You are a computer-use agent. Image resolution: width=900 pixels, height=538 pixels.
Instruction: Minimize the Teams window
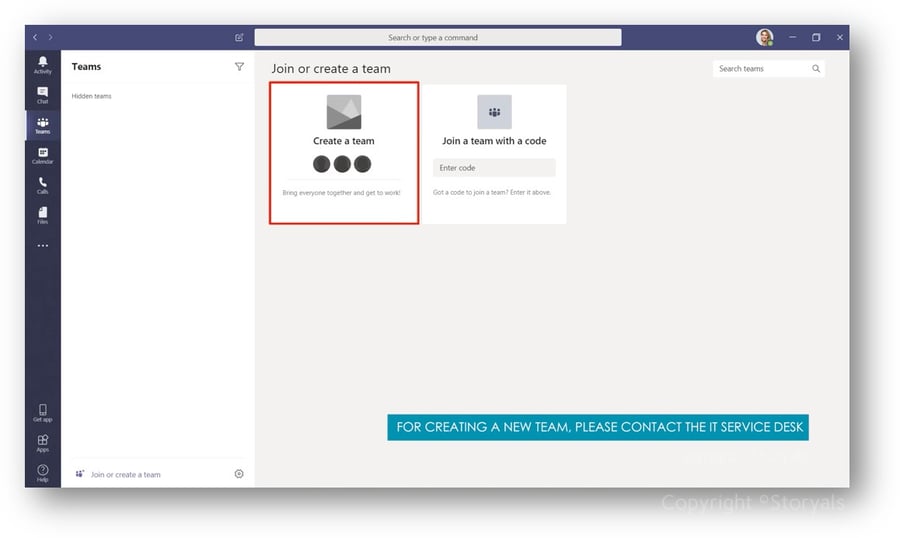coord(793,37)
